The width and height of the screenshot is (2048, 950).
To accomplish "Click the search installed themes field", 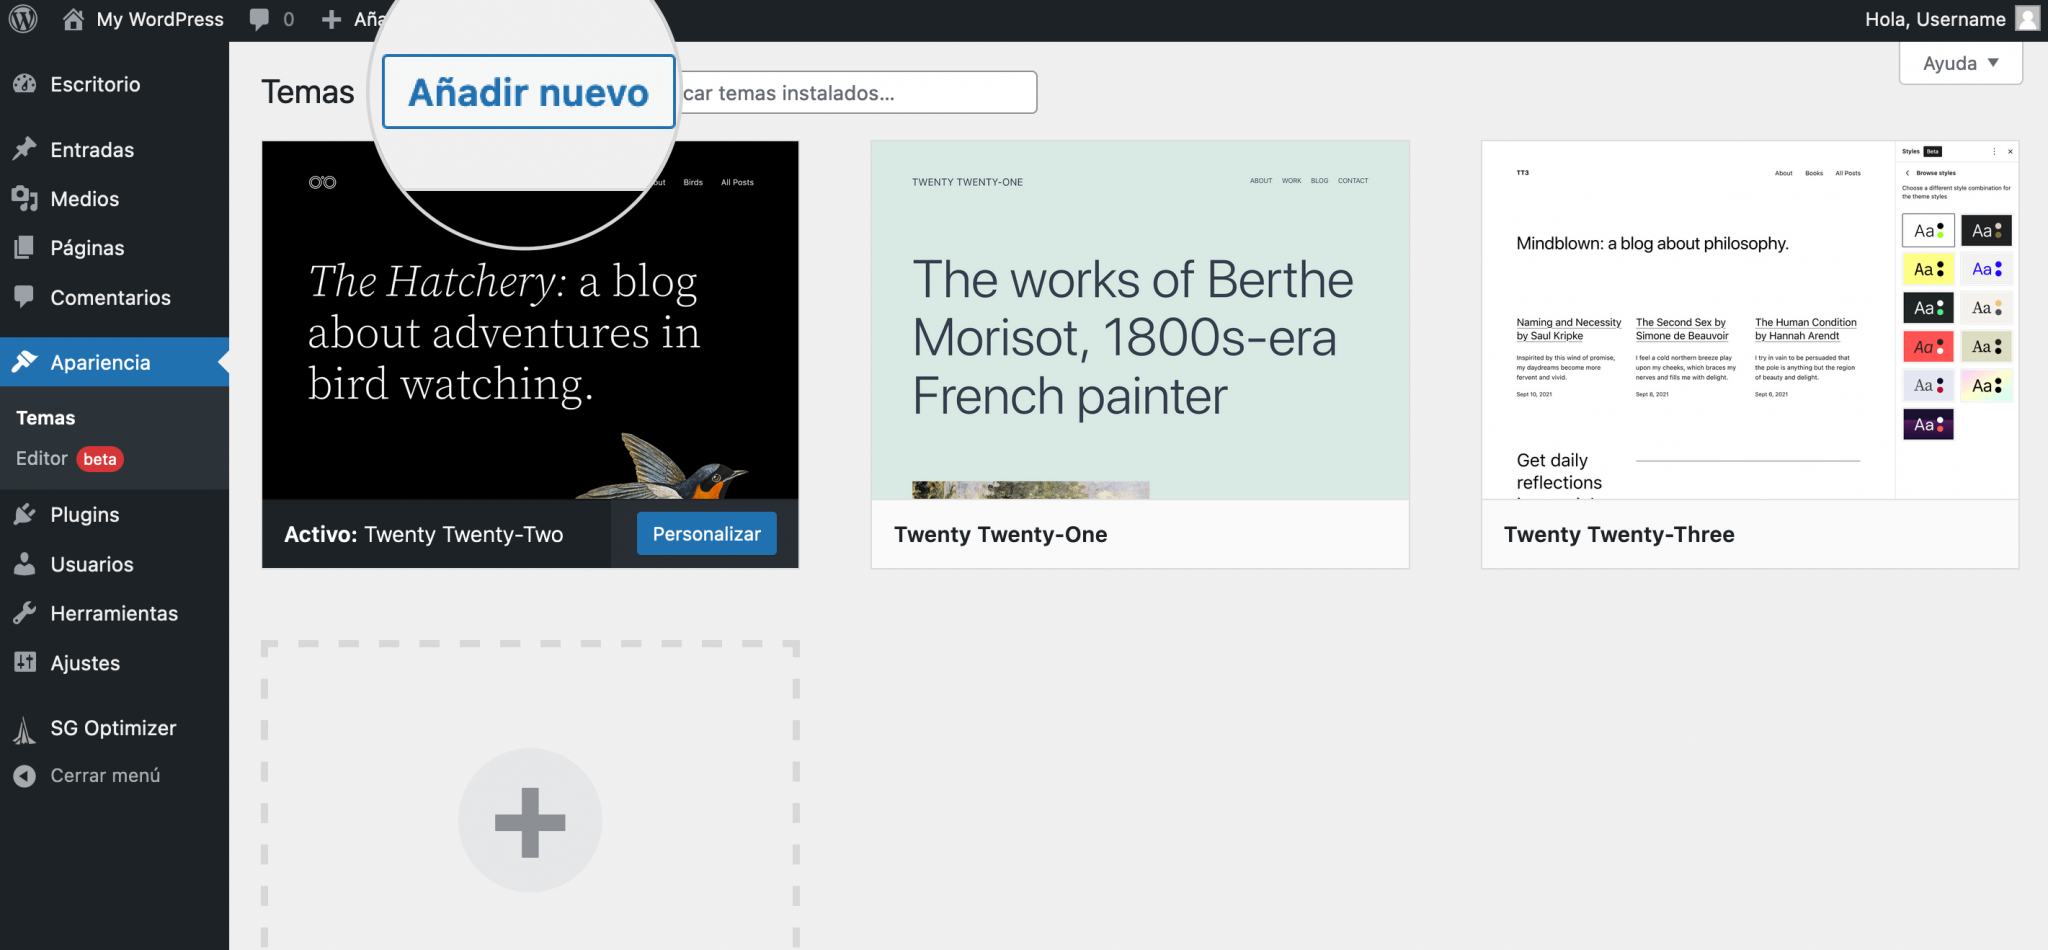I will [x=857, y=92].
